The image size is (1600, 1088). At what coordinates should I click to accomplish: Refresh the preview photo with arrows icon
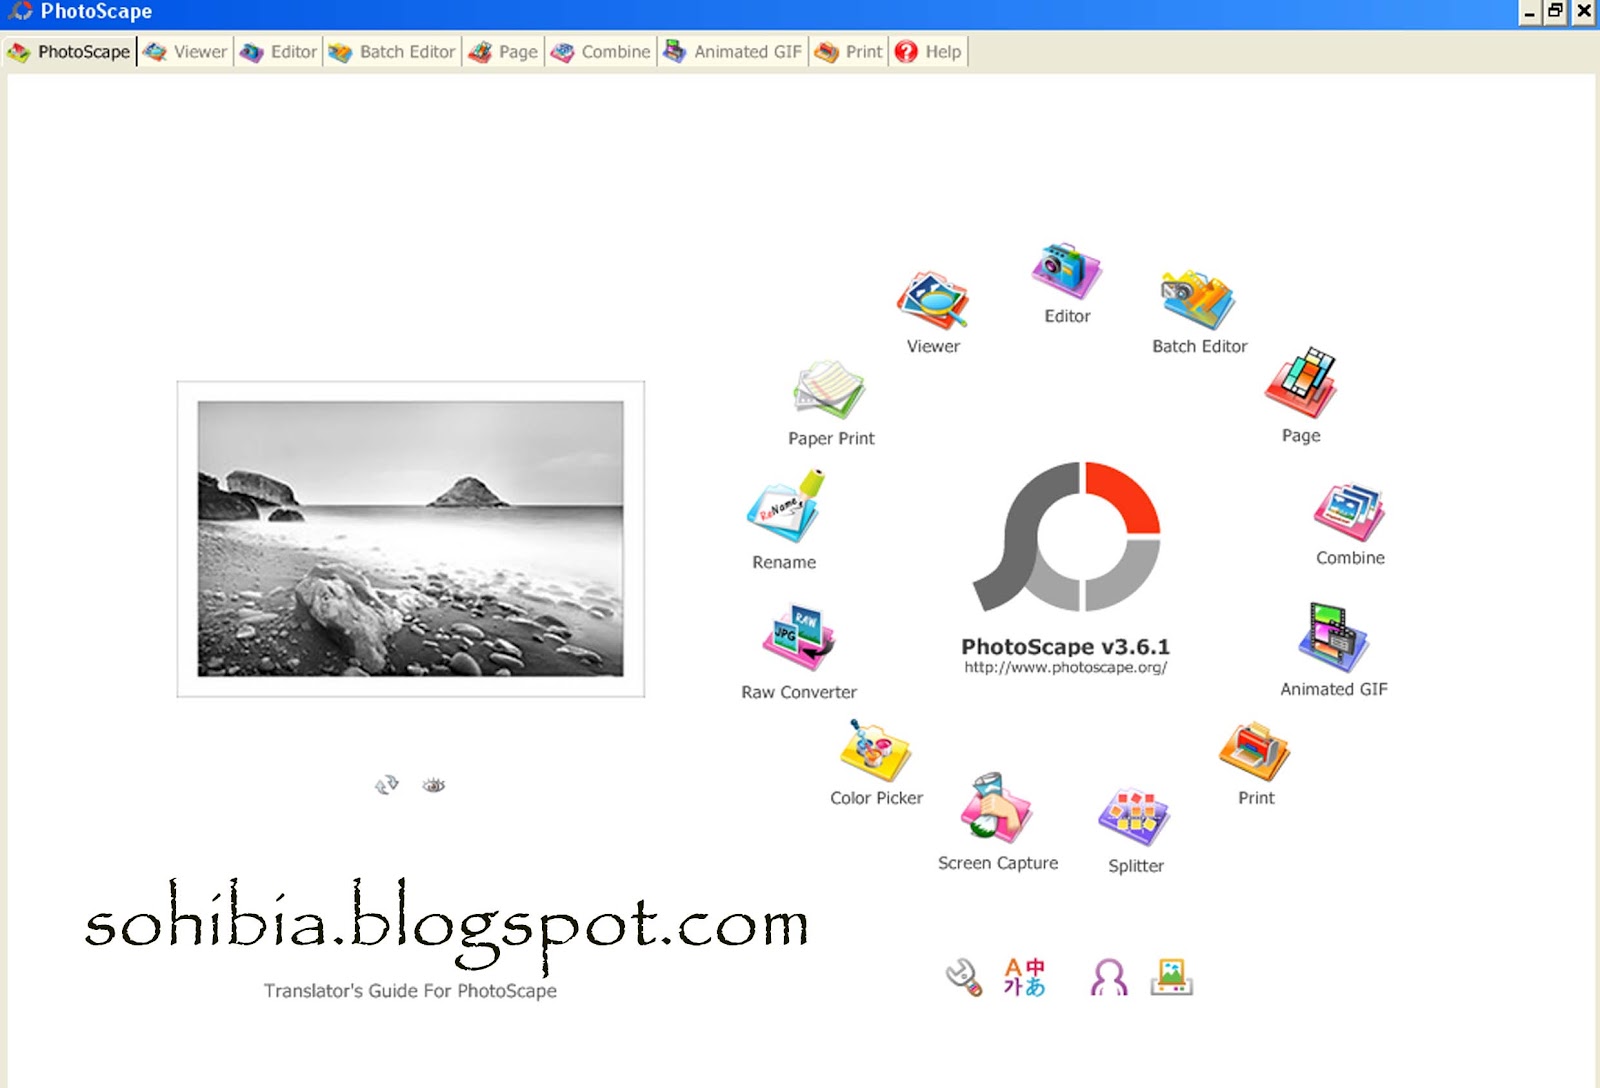tap(387, 785)
